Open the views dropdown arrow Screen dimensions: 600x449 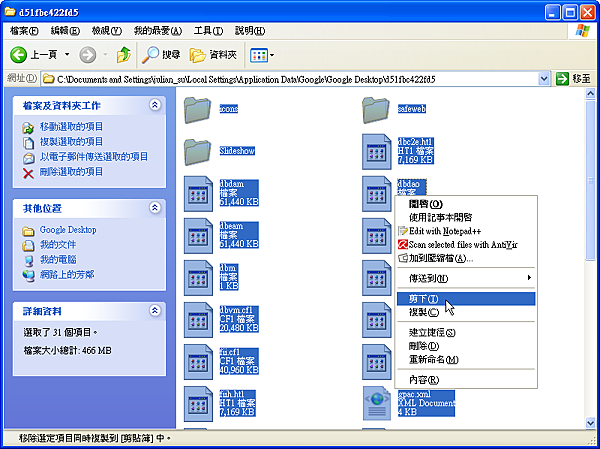pos(272,55)
